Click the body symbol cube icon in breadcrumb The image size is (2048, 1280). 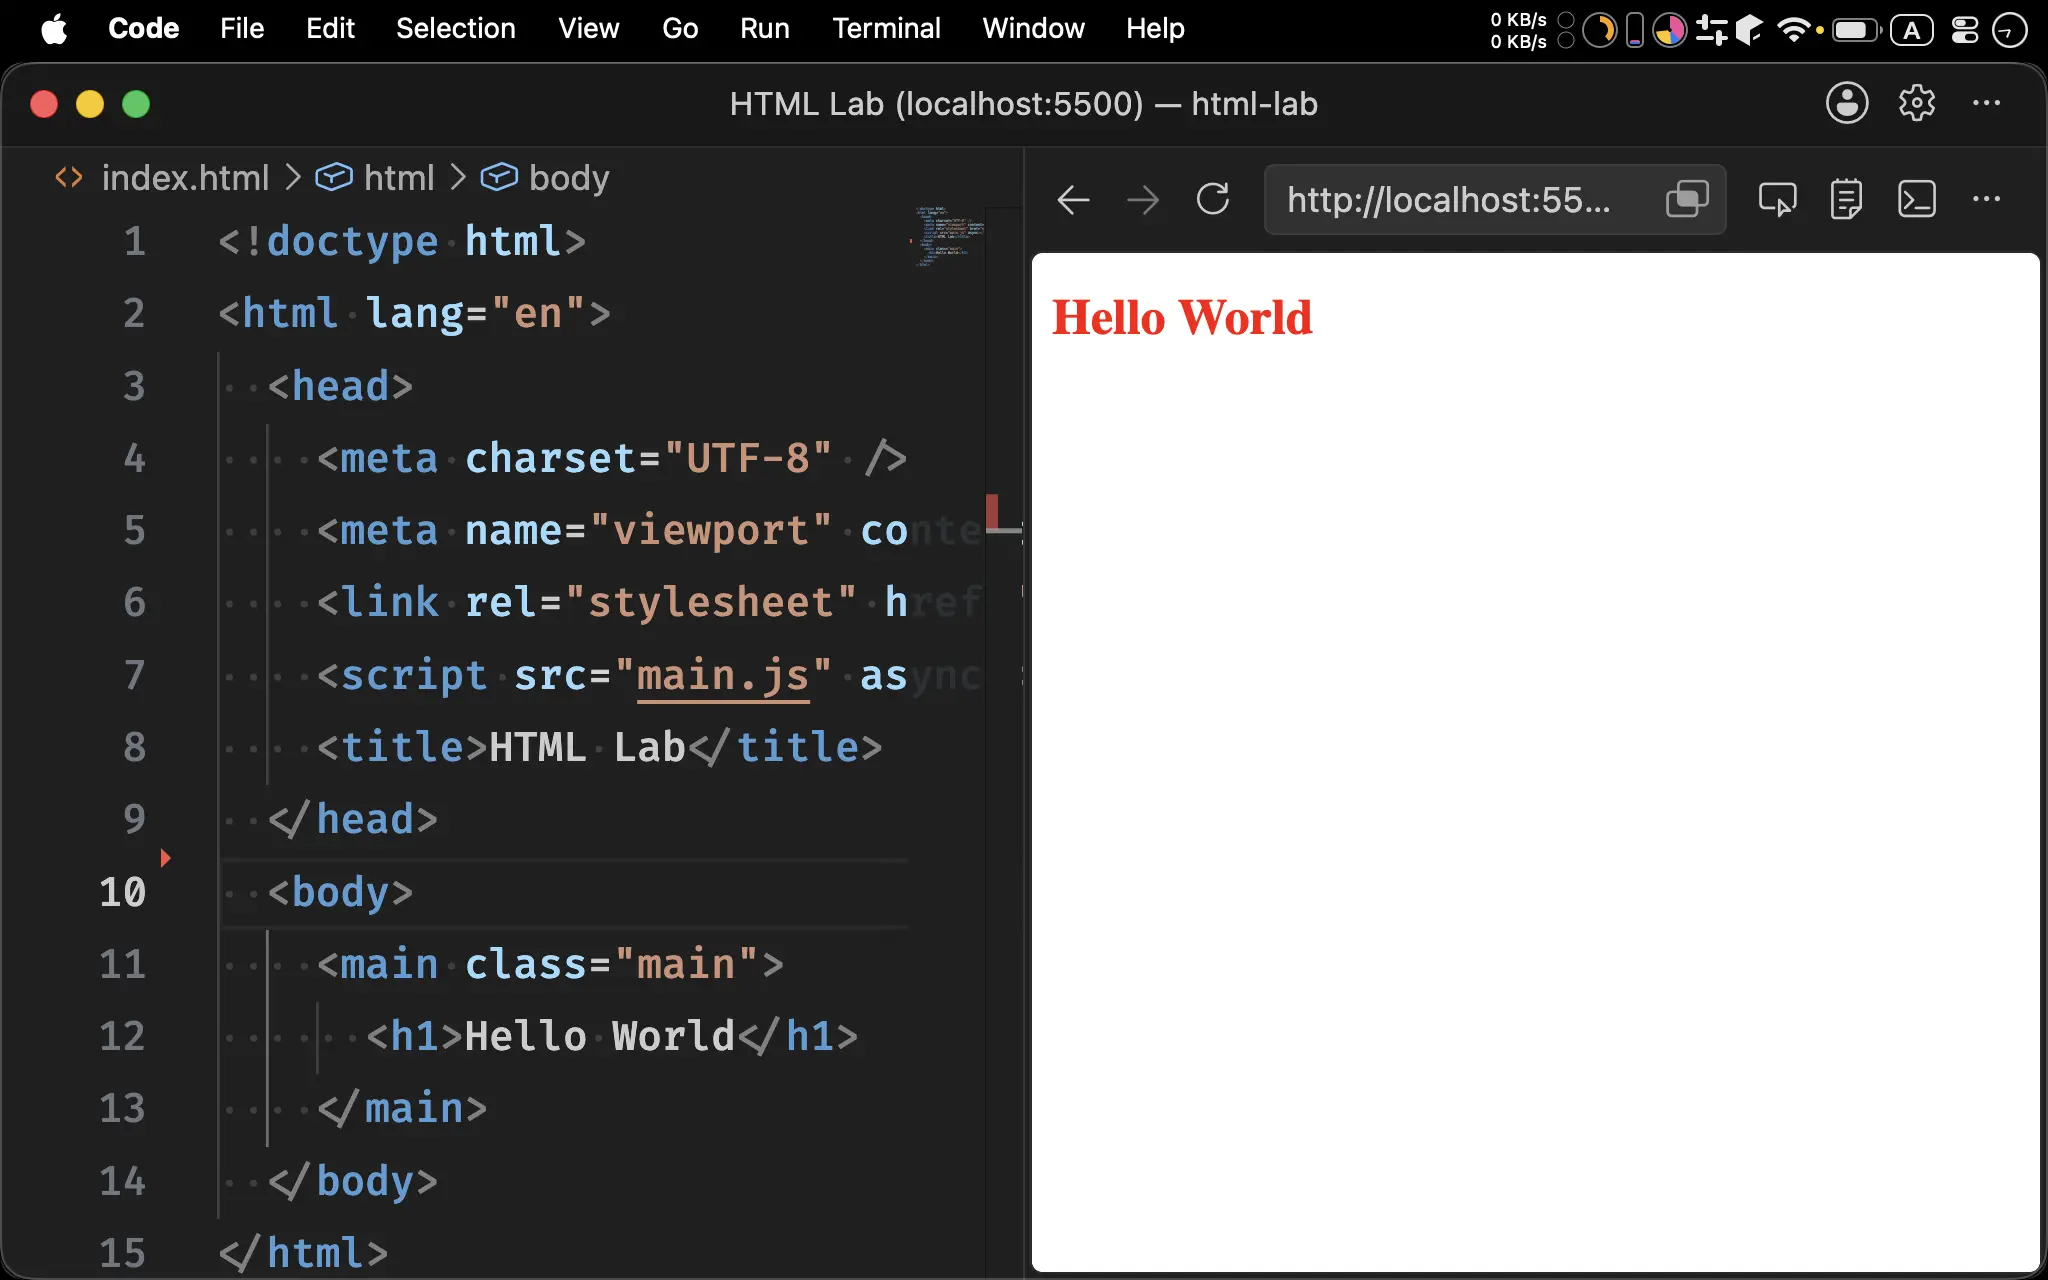(x=499, y=177)
